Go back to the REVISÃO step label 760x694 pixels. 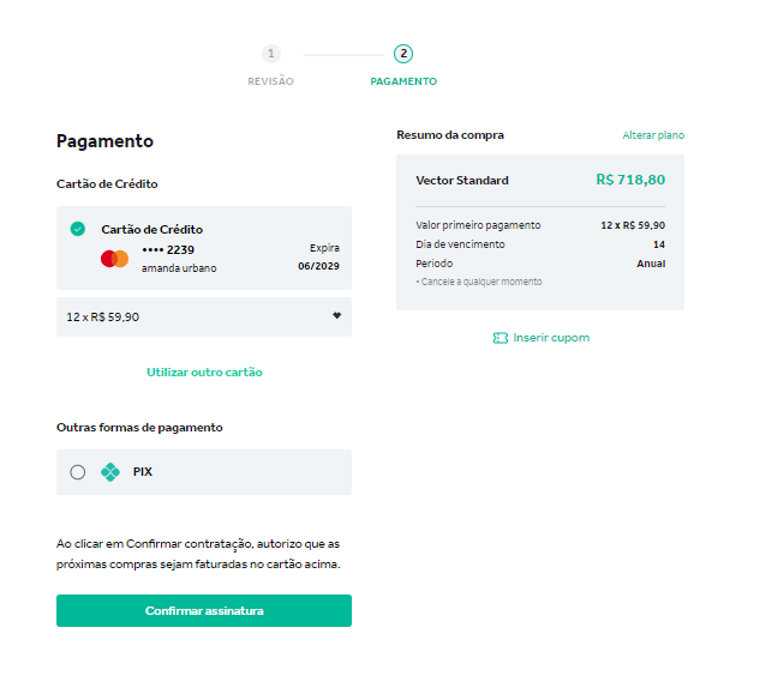pos(271,81)
